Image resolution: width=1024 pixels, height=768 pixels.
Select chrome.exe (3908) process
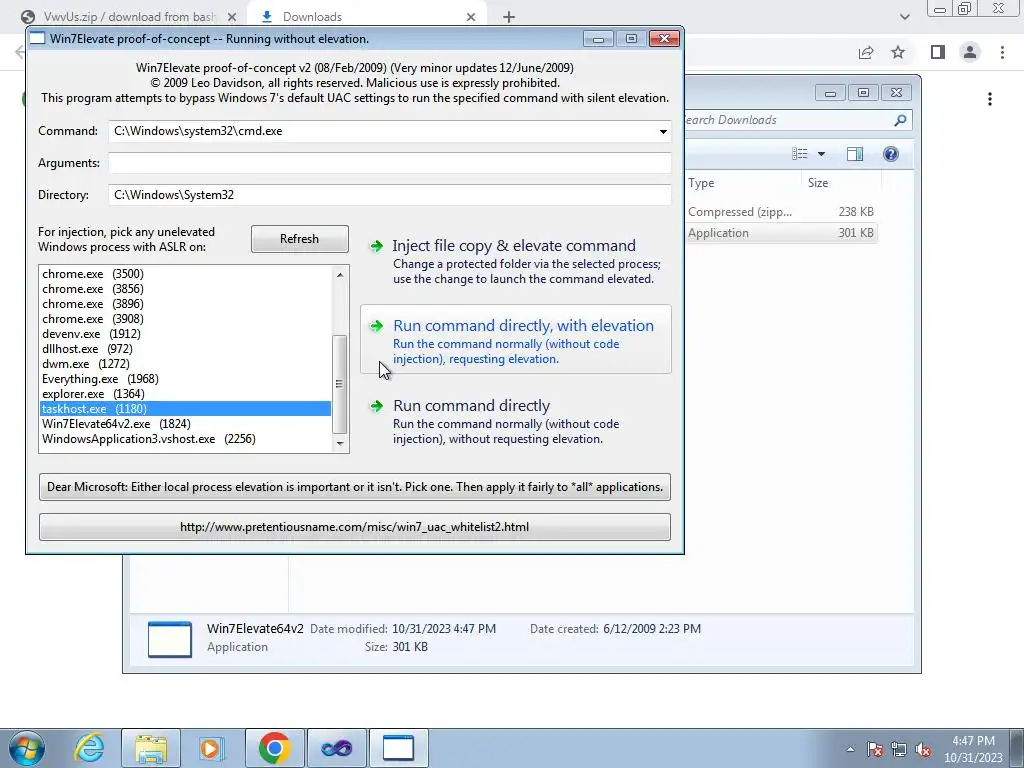pos(185,319)
